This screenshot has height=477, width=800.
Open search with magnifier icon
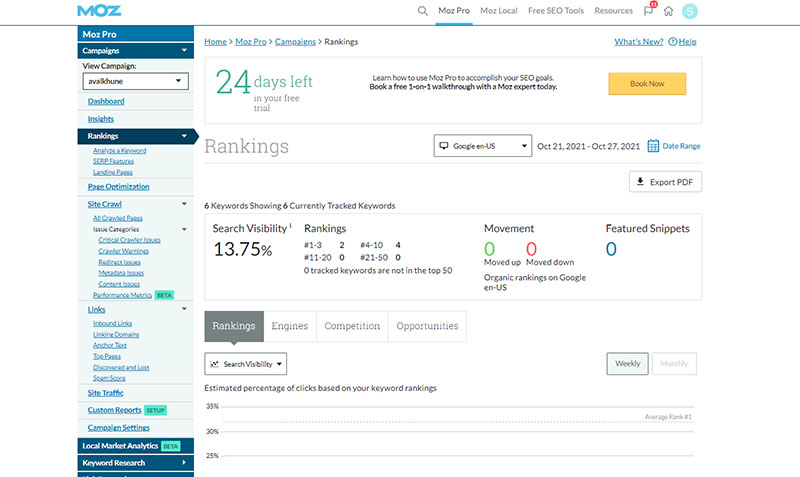pos(422,11)
